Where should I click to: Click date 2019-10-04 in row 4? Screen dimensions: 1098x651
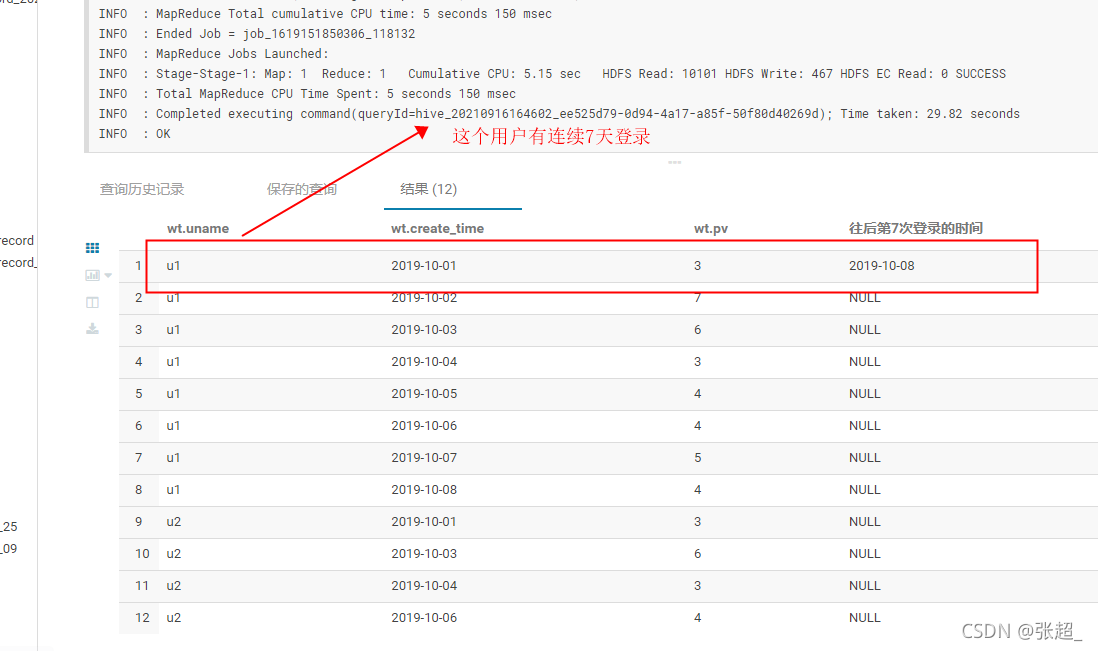[424, 362]
